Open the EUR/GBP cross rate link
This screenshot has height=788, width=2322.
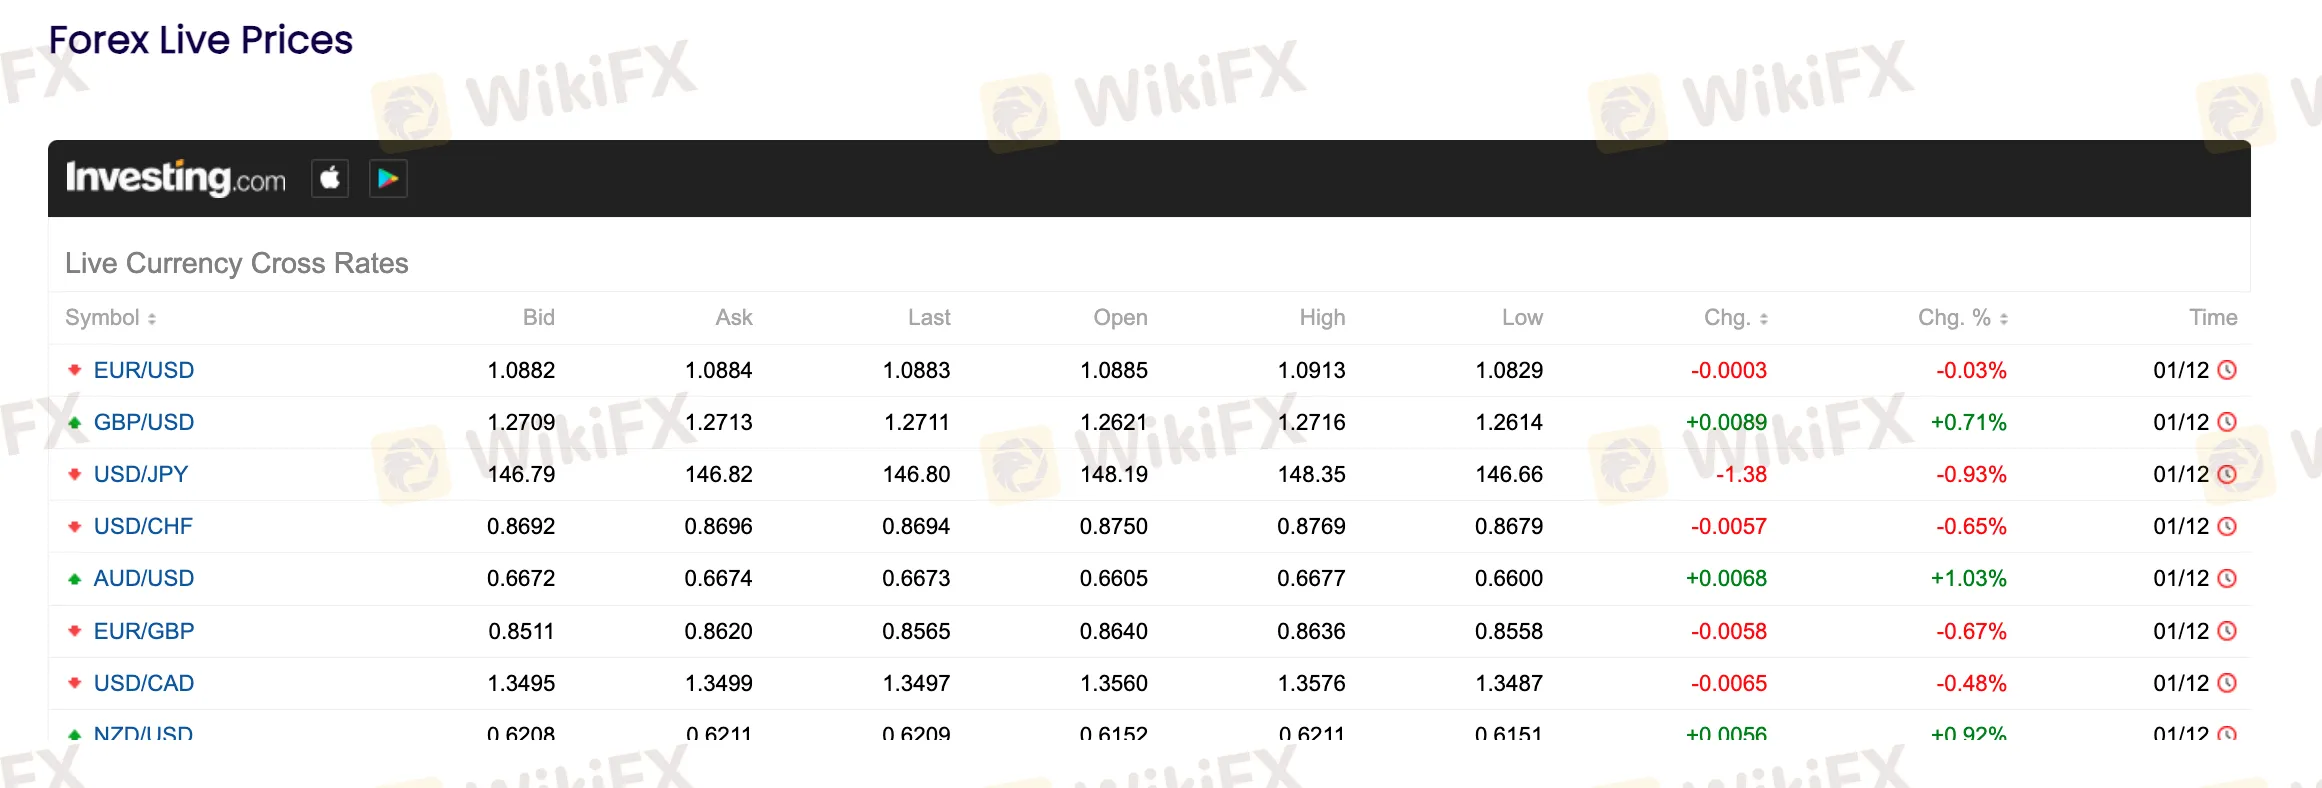144,631
